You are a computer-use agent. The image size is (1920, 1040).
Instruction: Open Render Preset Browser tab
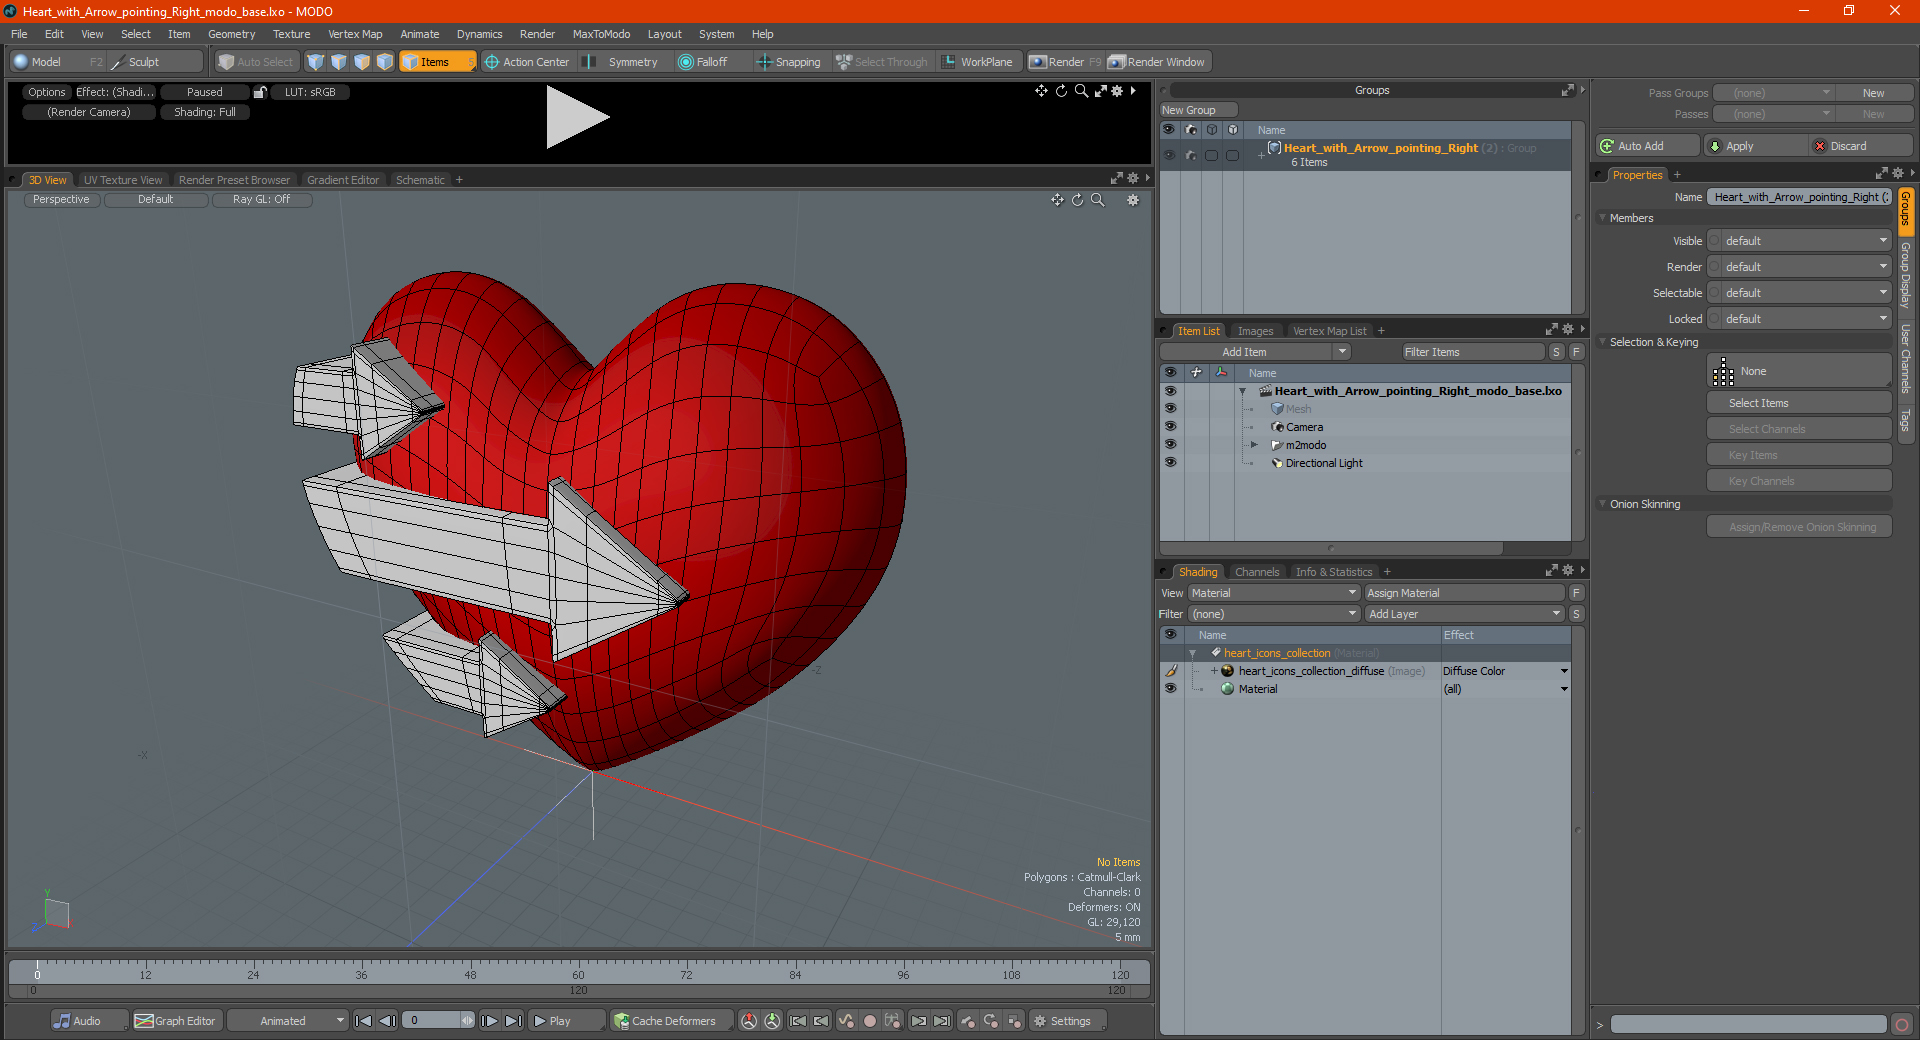tap(234, 180)
